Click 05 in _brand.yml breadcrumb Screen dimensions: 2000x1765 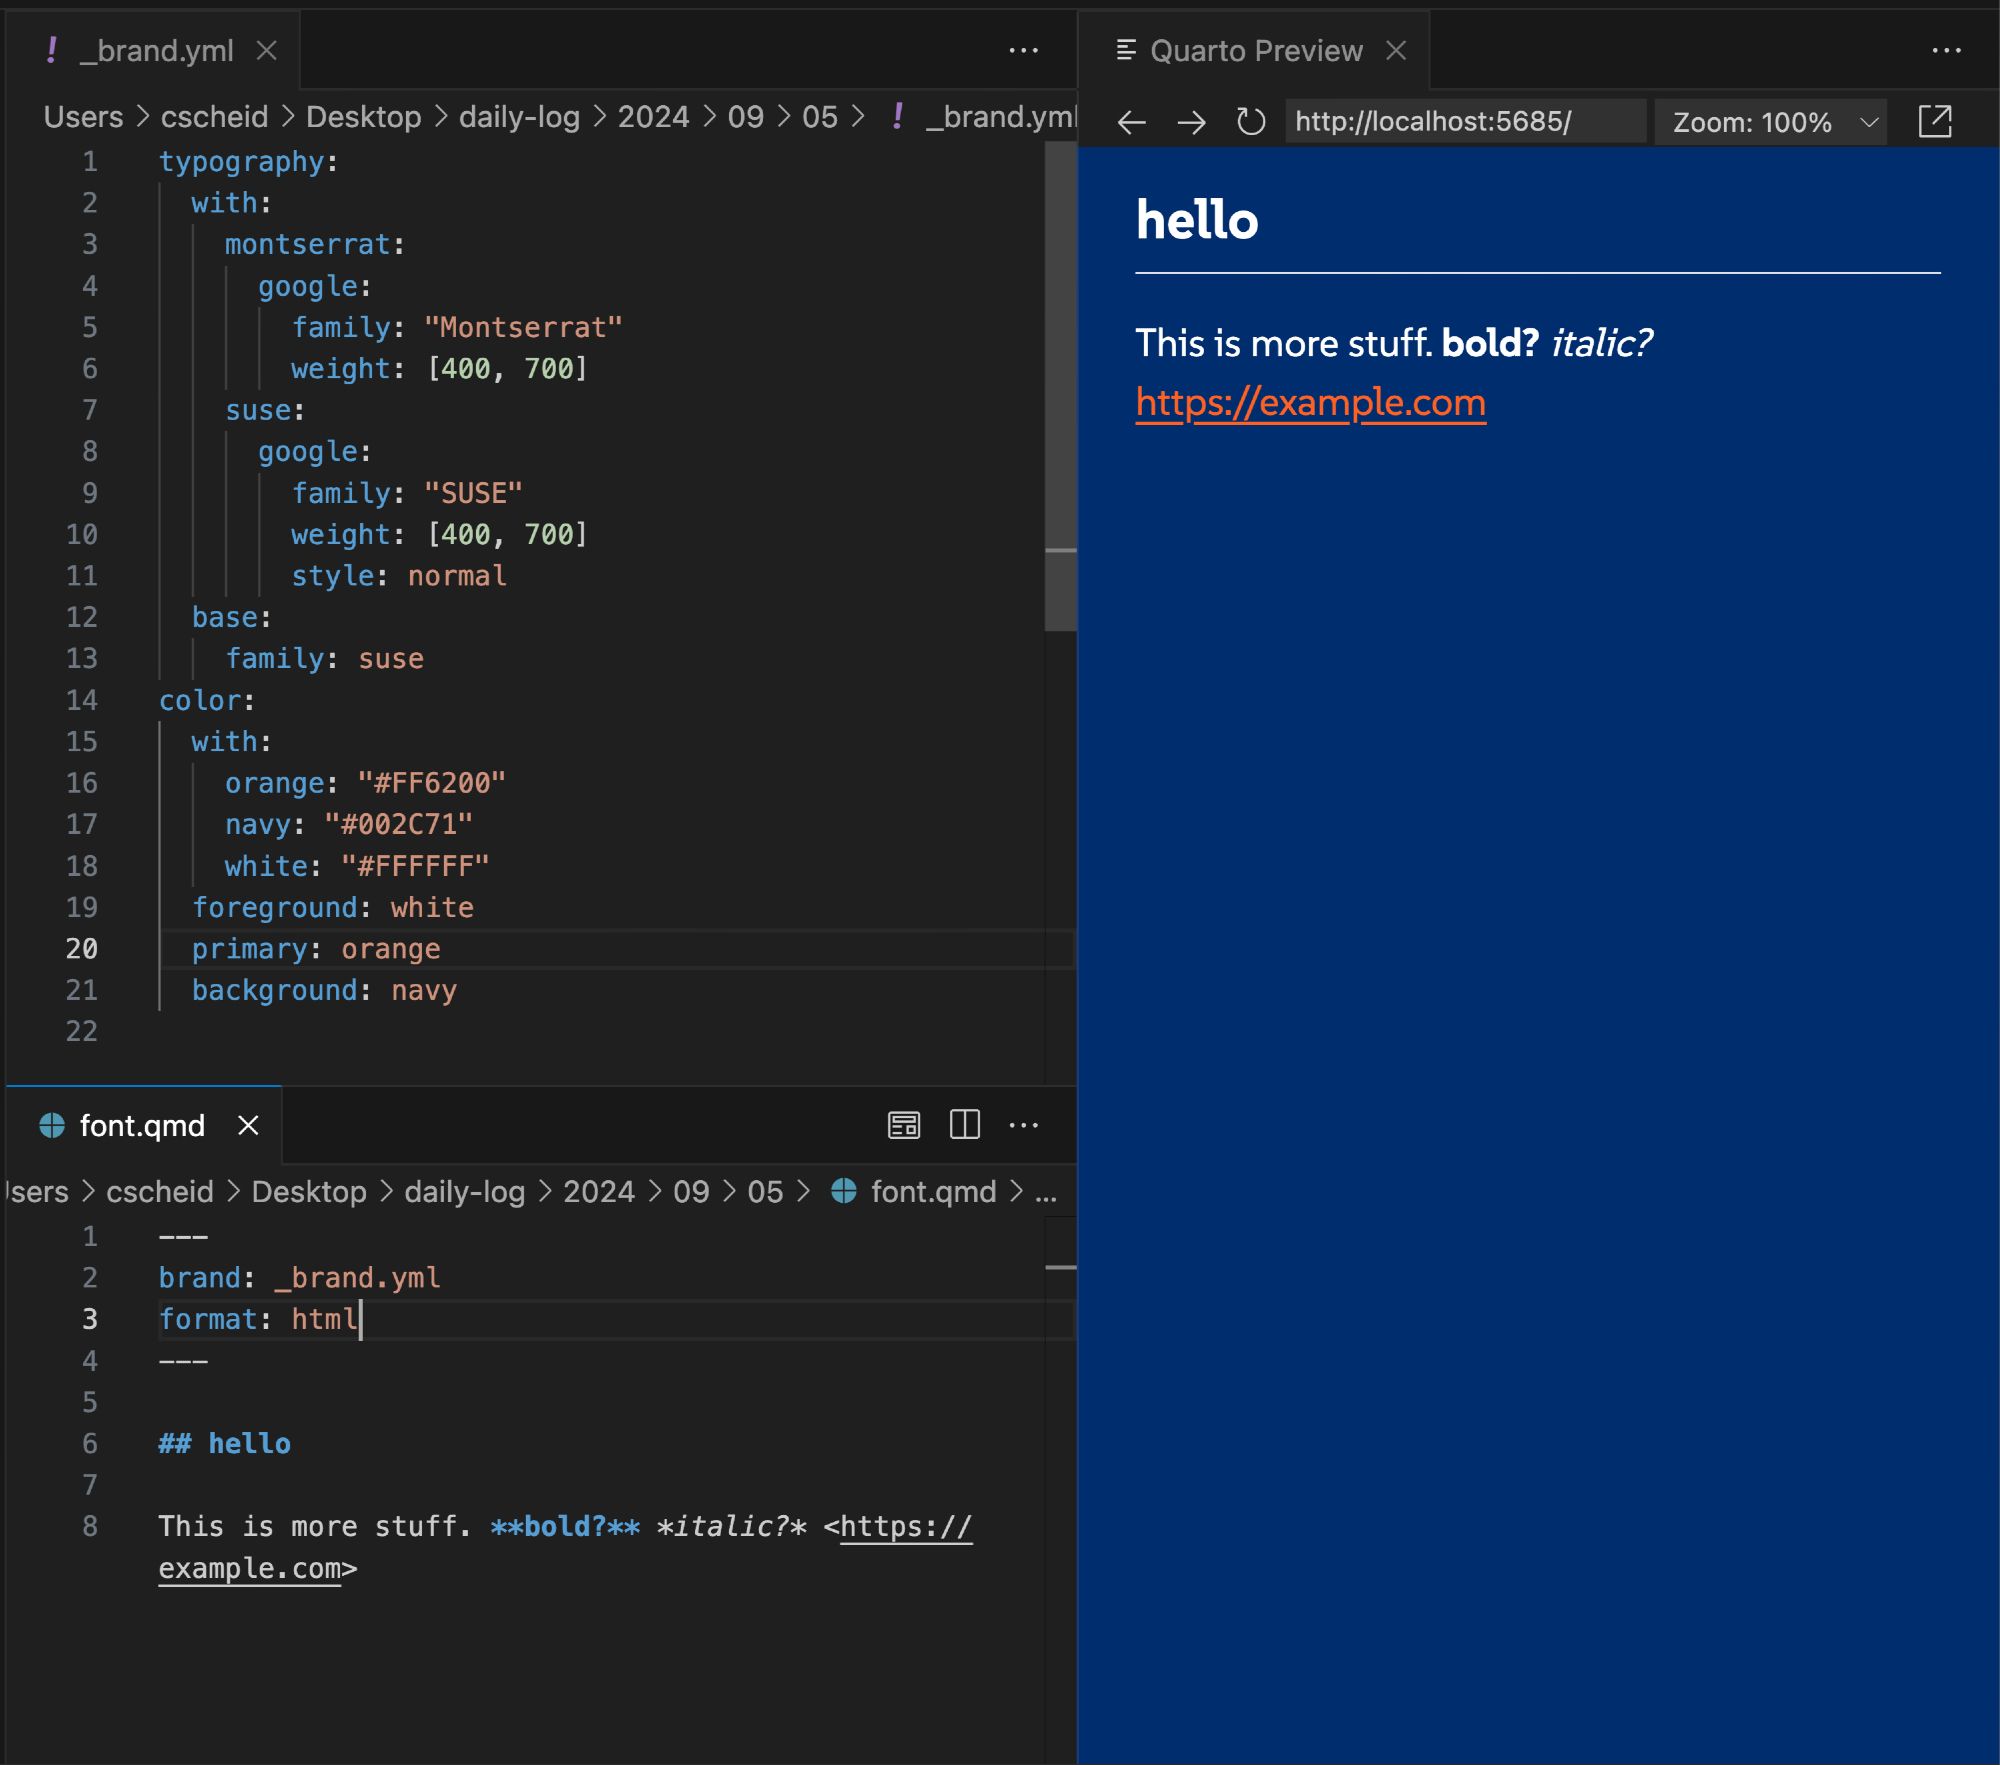820,117
